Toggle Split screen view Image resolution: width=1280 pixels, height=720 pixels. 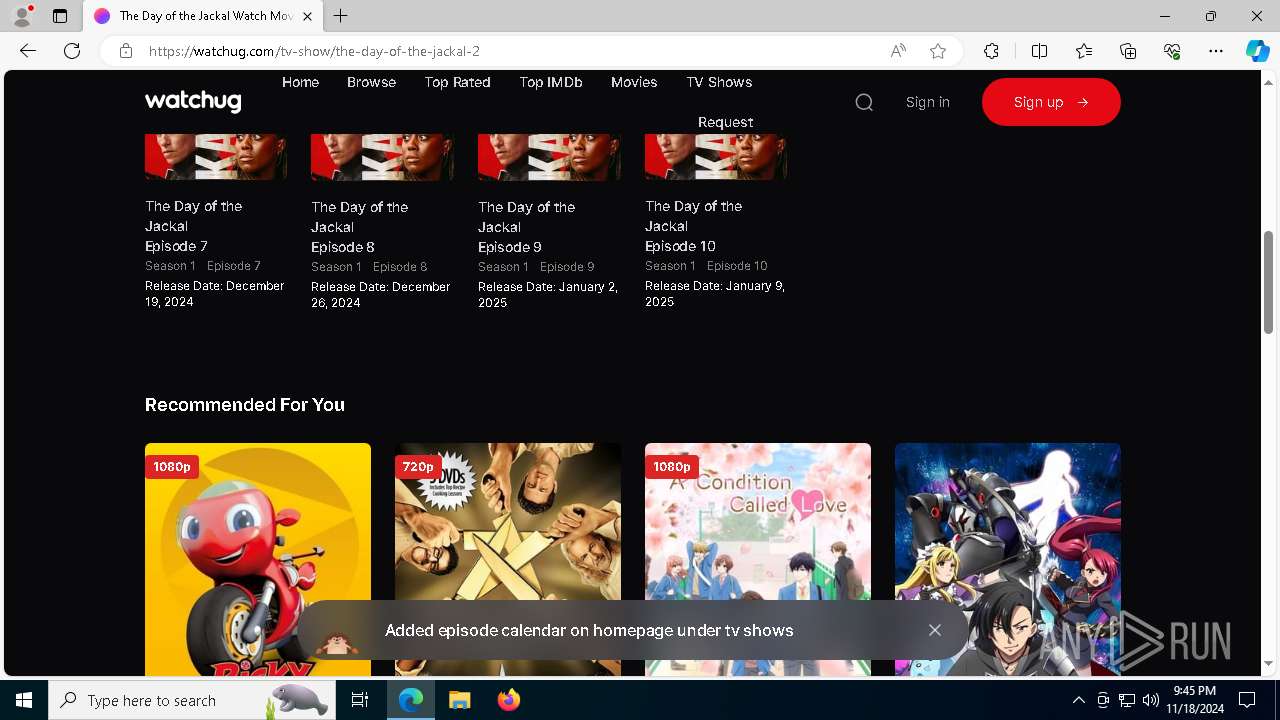1039,51
